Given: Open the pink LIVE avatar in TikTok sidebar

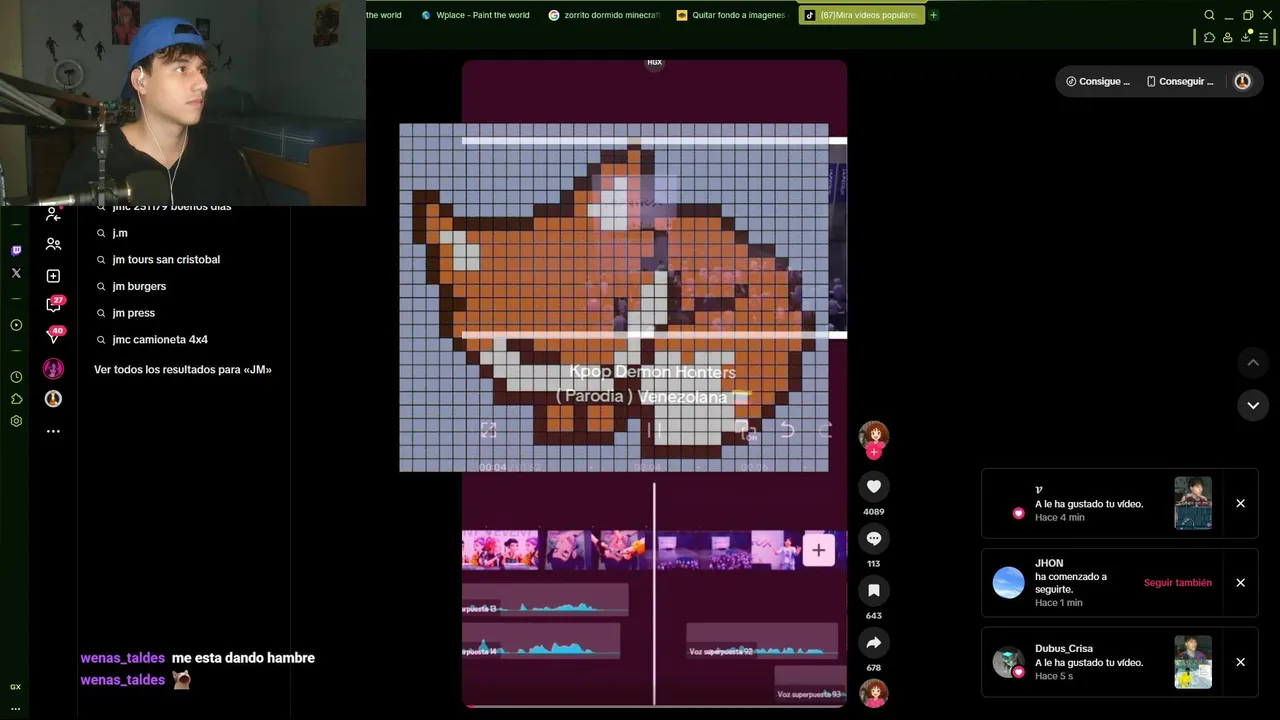Looking at the screenshot, I should (53, 369).
